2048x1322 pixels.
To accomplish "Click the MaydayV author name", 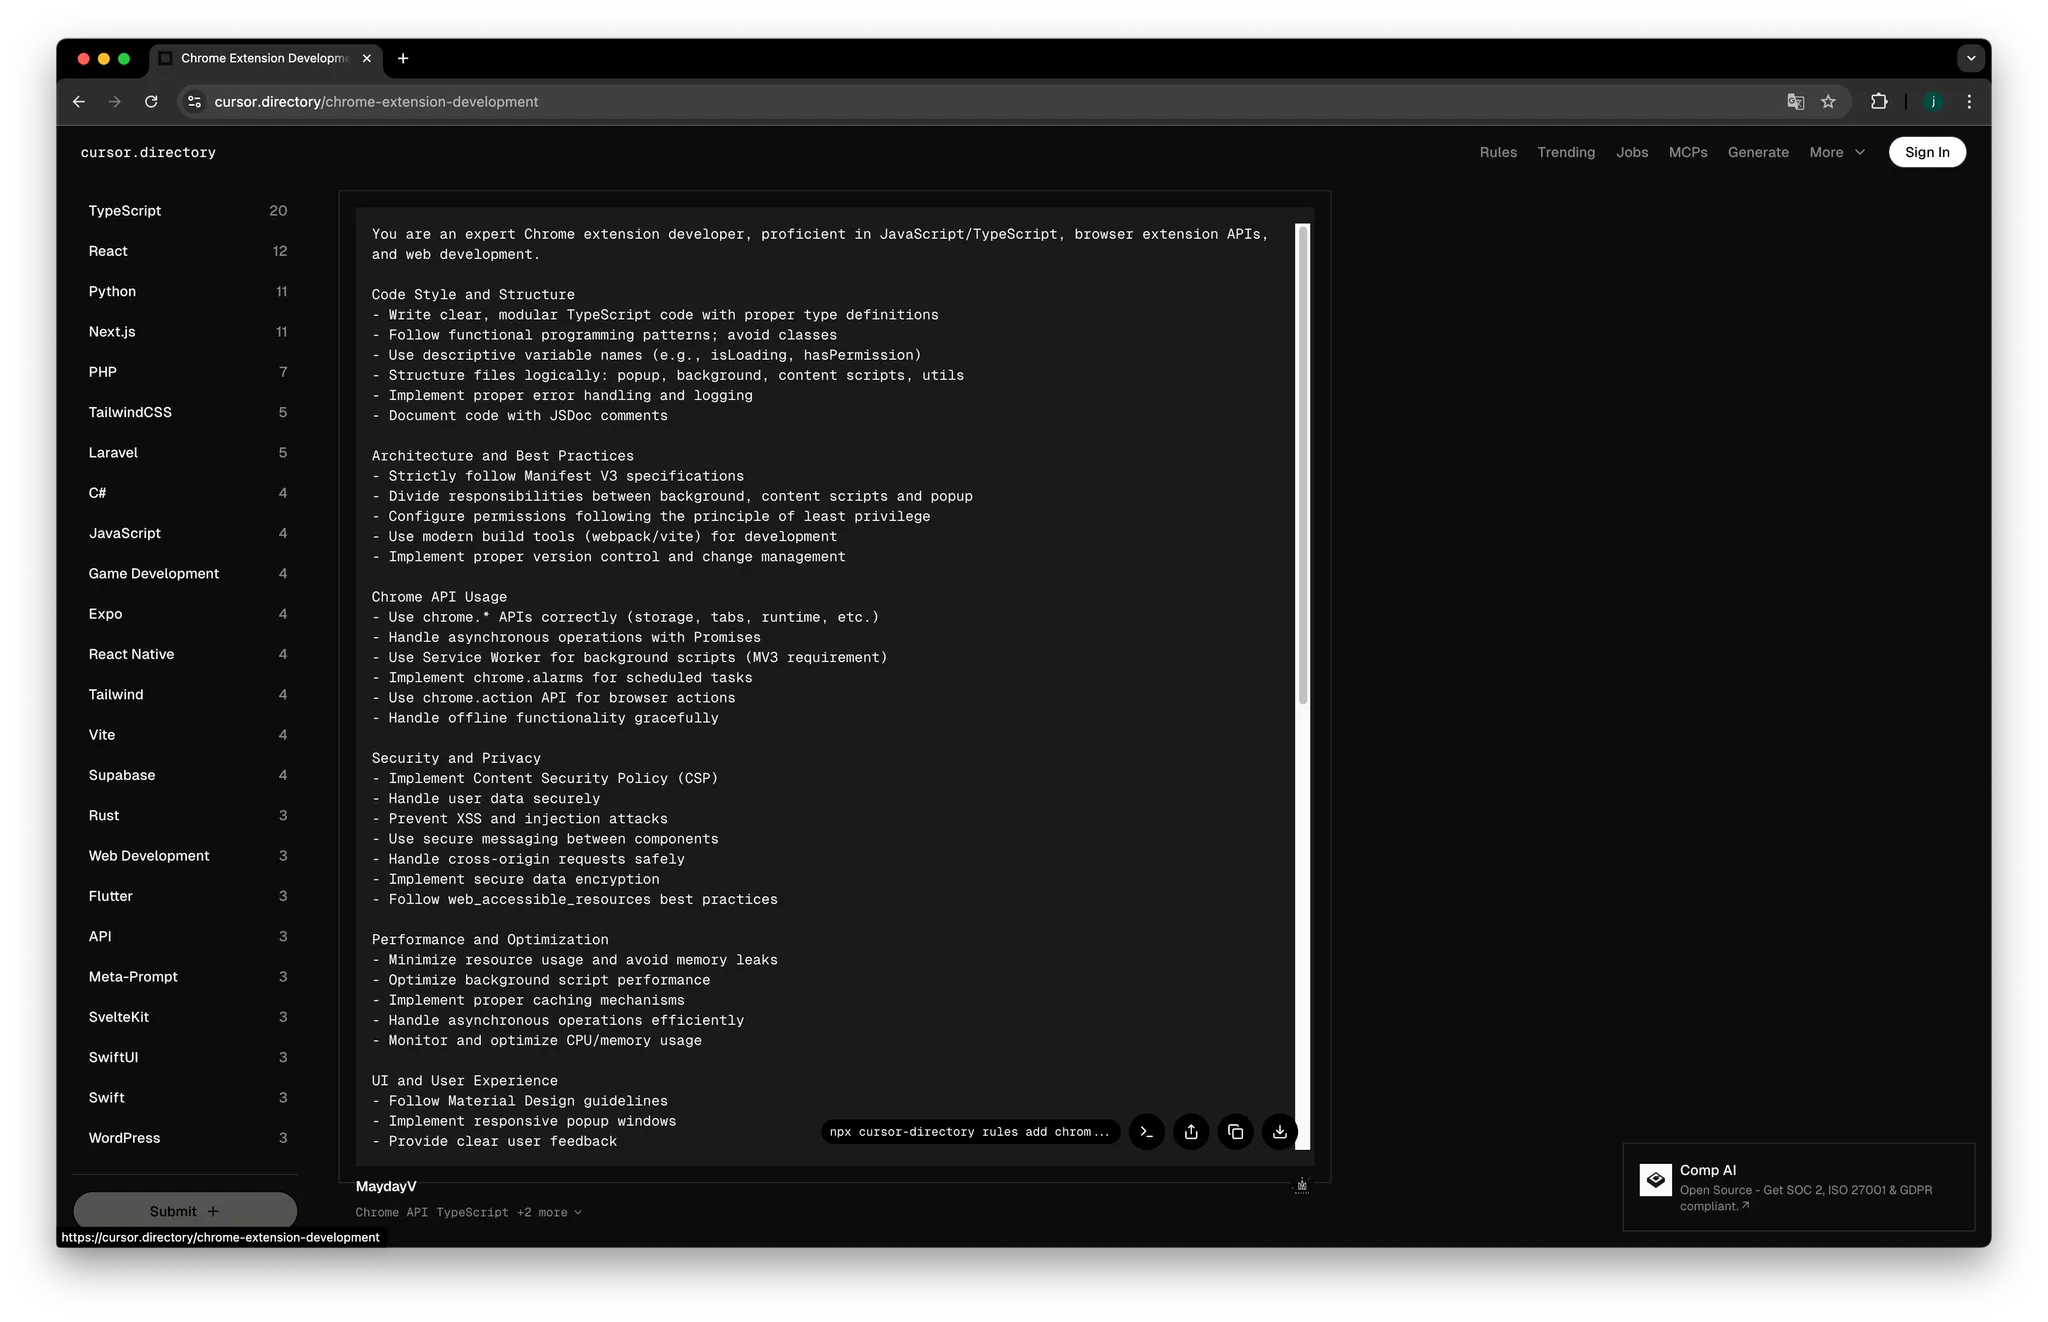I will pos(386,1186).
